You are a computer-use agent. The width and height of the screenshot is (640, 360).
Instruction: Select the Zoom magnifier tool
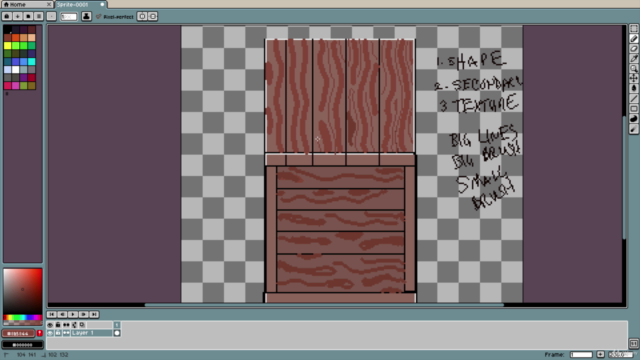click(x=633, y=69)
